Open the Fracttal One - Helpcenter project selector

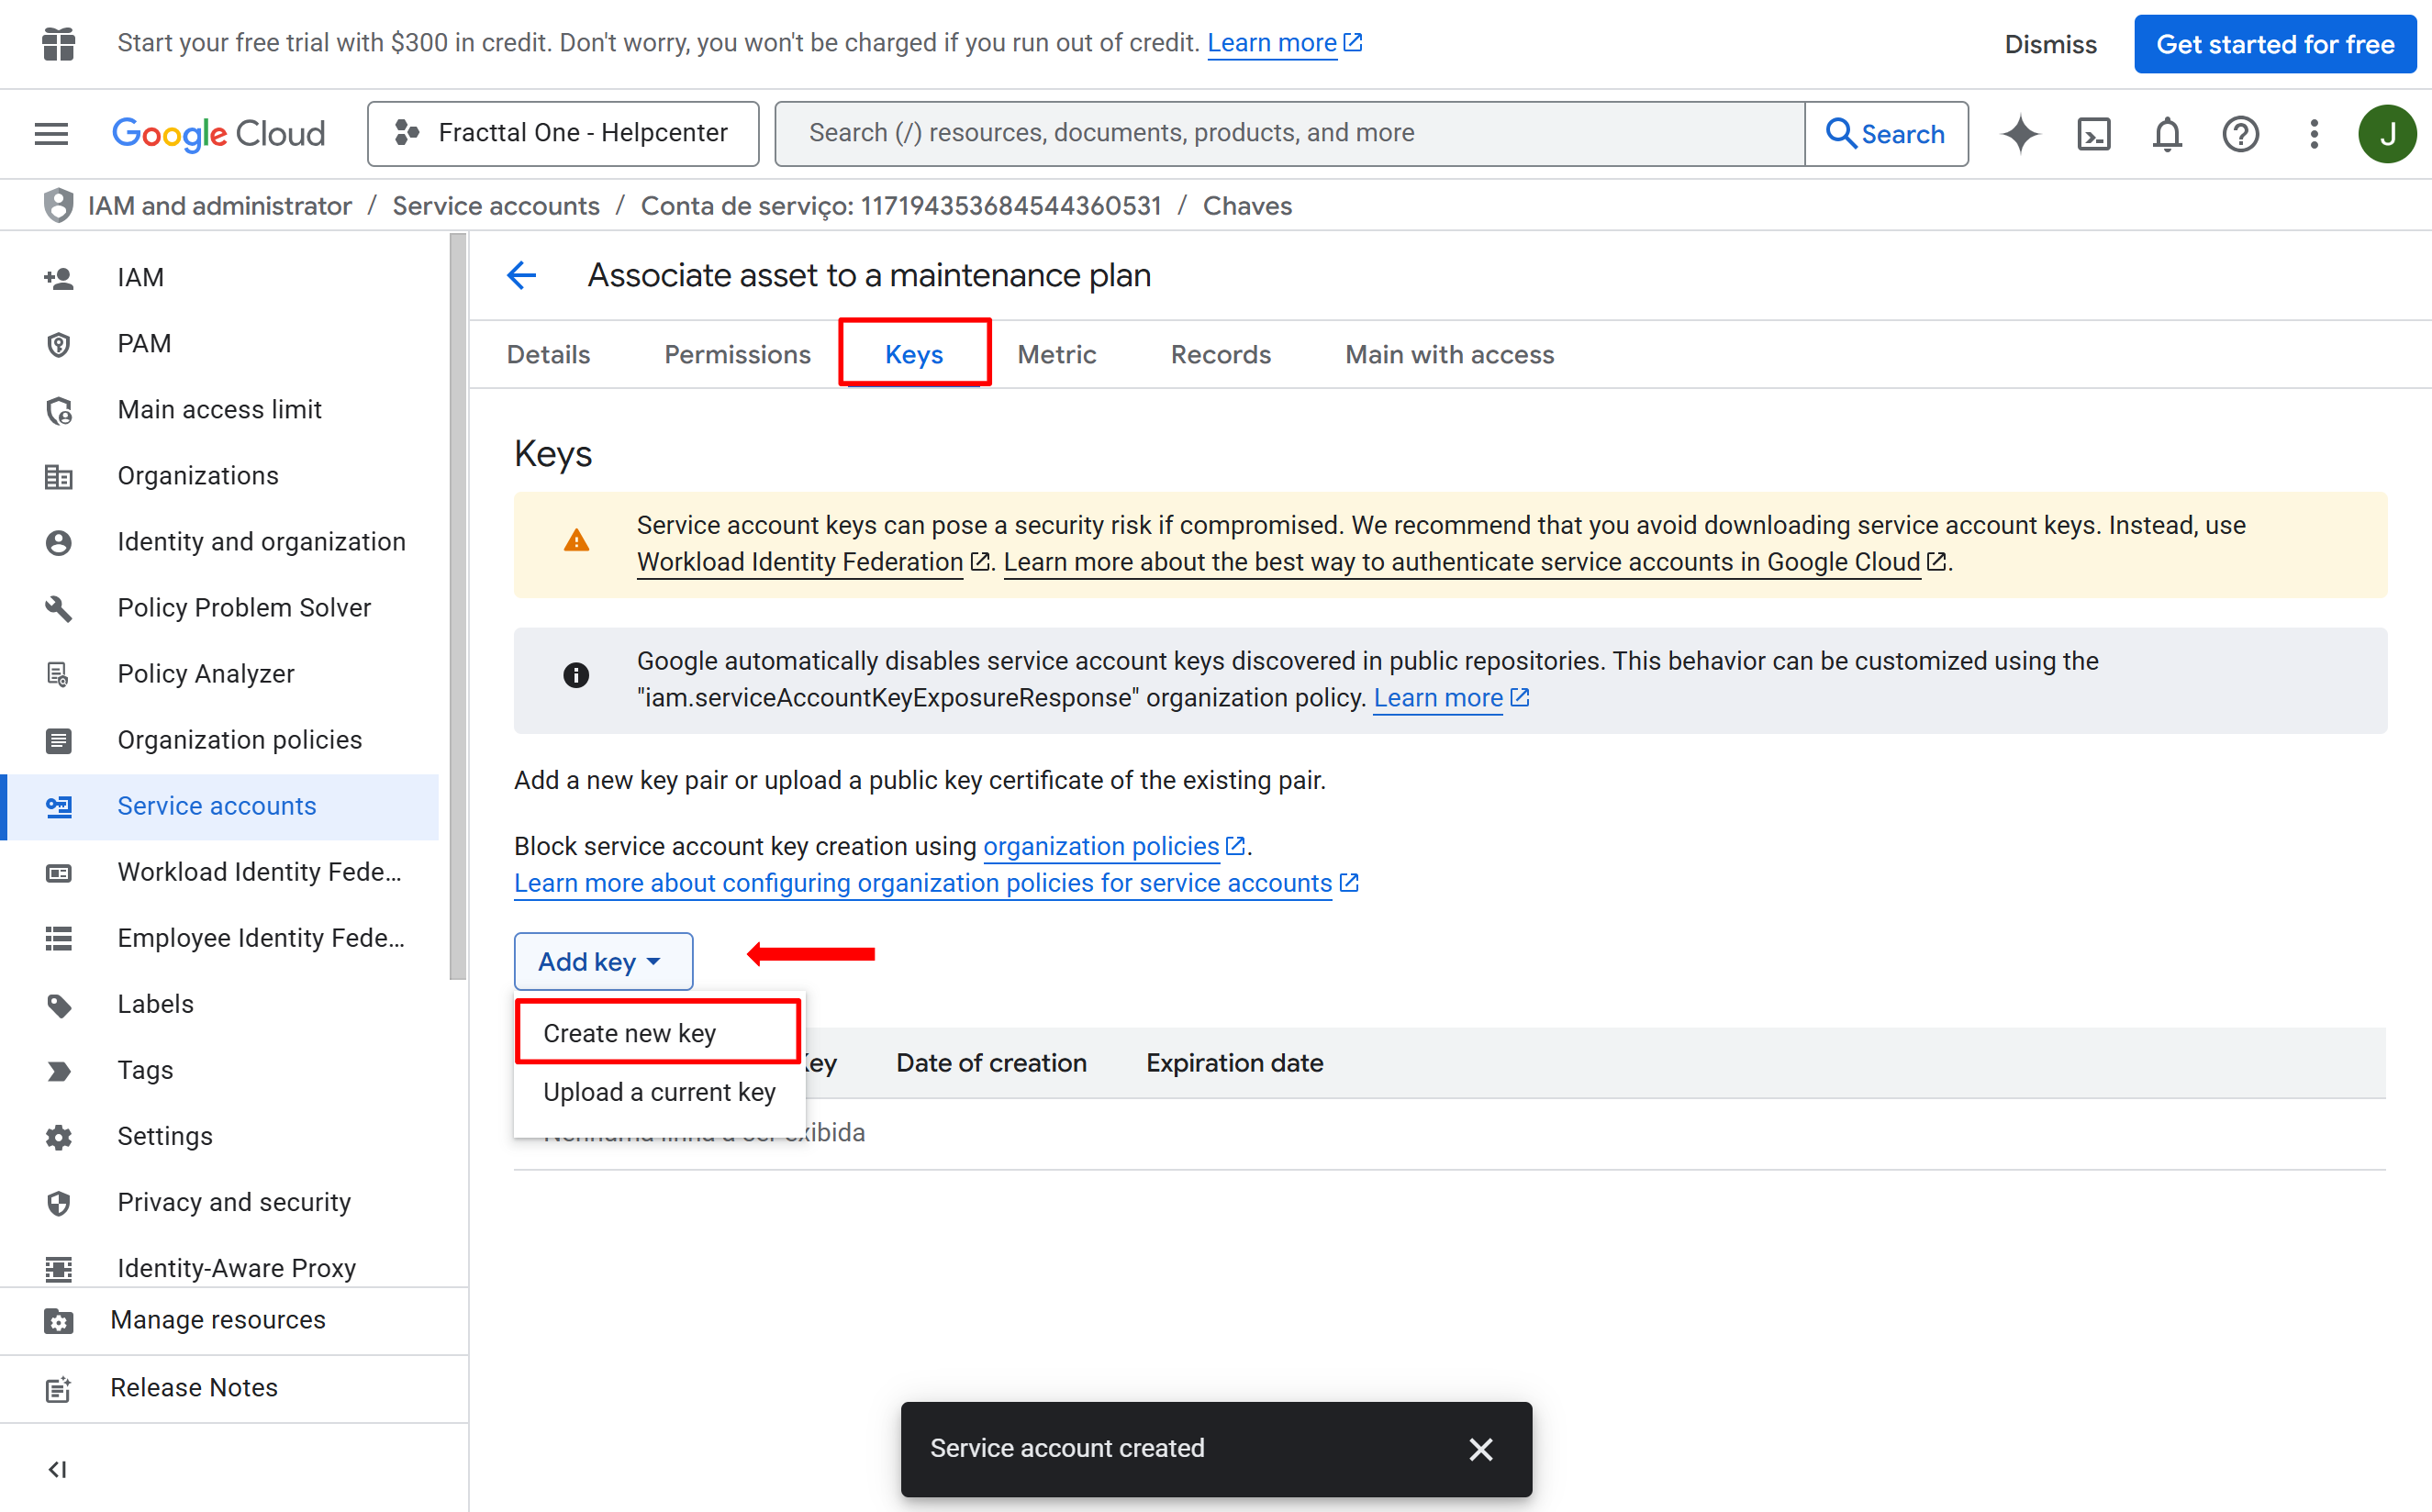563,133
